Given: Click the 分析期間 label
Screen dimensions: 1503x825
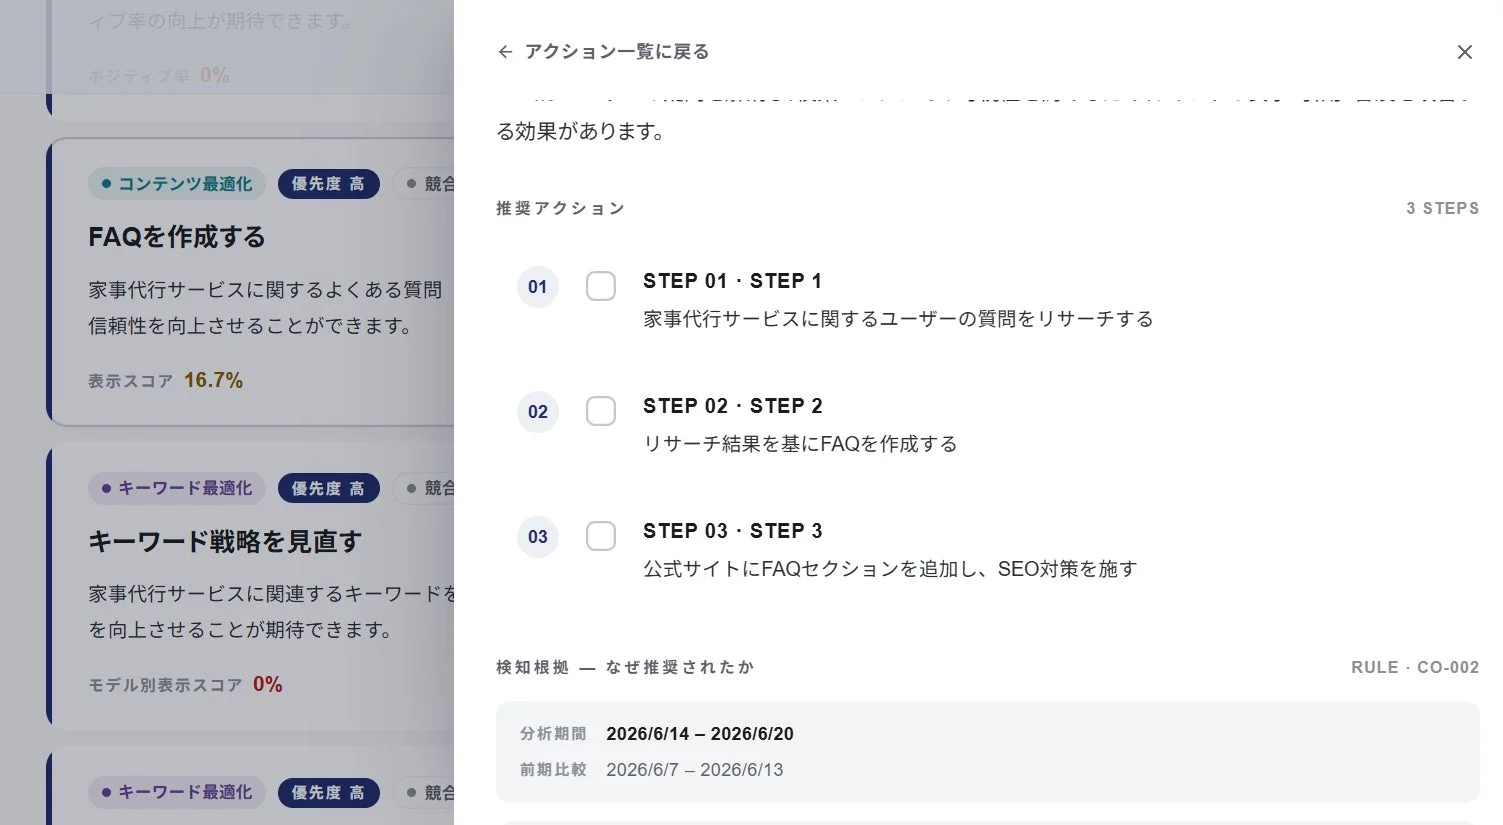Looking at the screenshot, I should point(553,734).
